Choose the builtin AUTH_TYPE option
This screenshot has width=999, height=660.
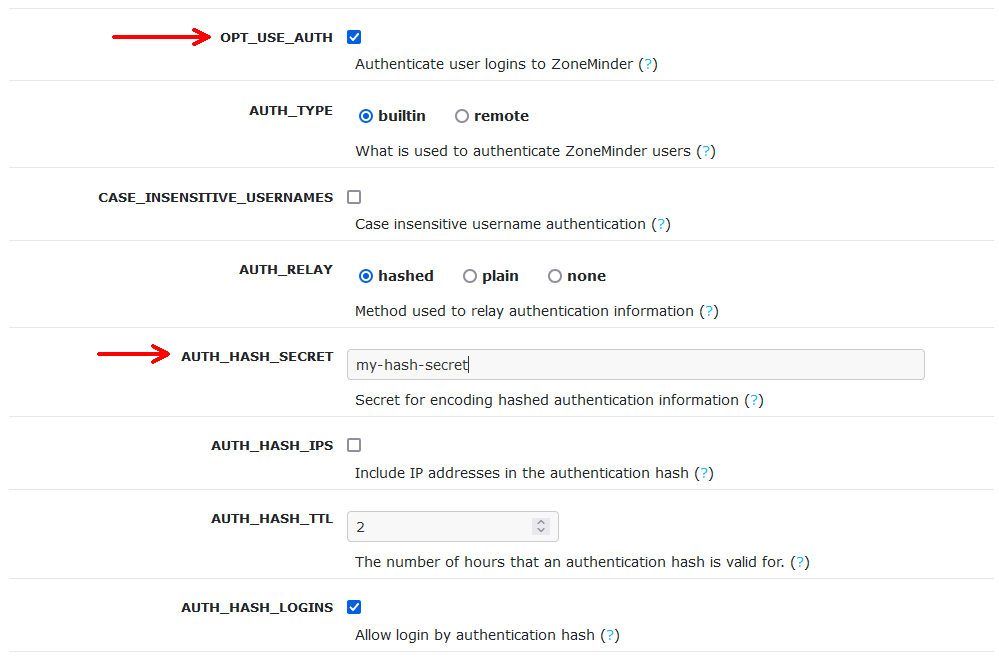click(366, 116)
